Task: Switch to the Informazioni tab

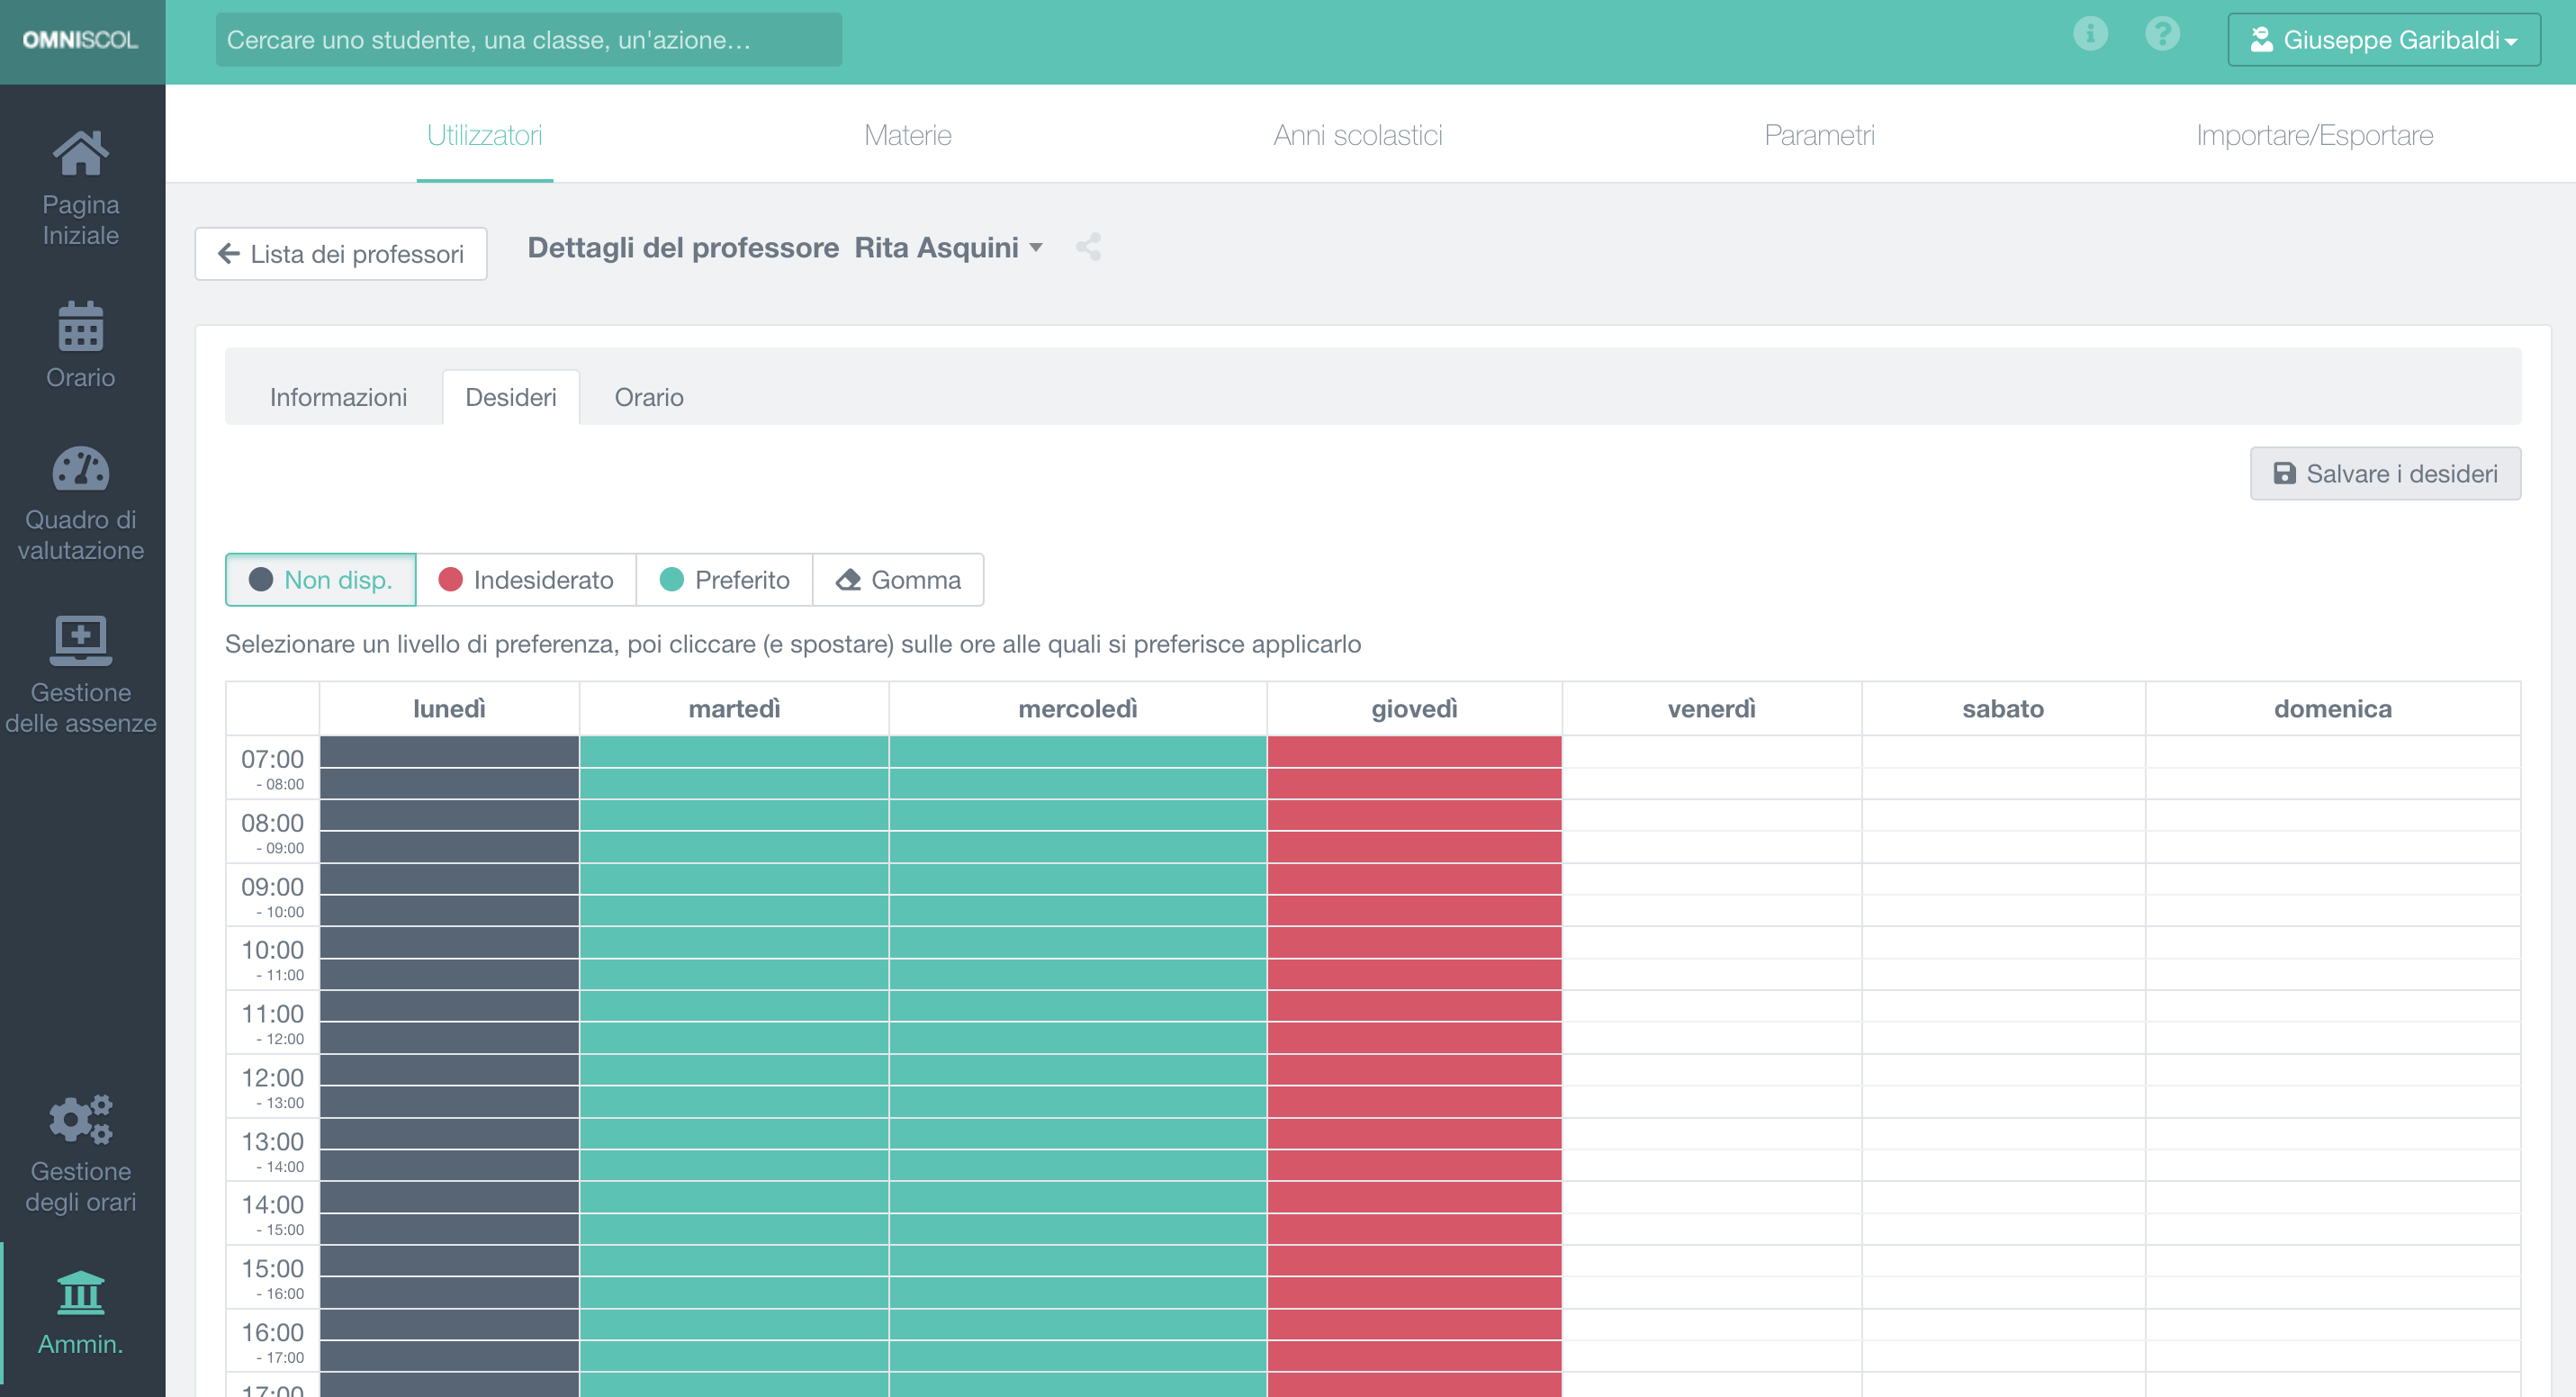Action: 338,396
